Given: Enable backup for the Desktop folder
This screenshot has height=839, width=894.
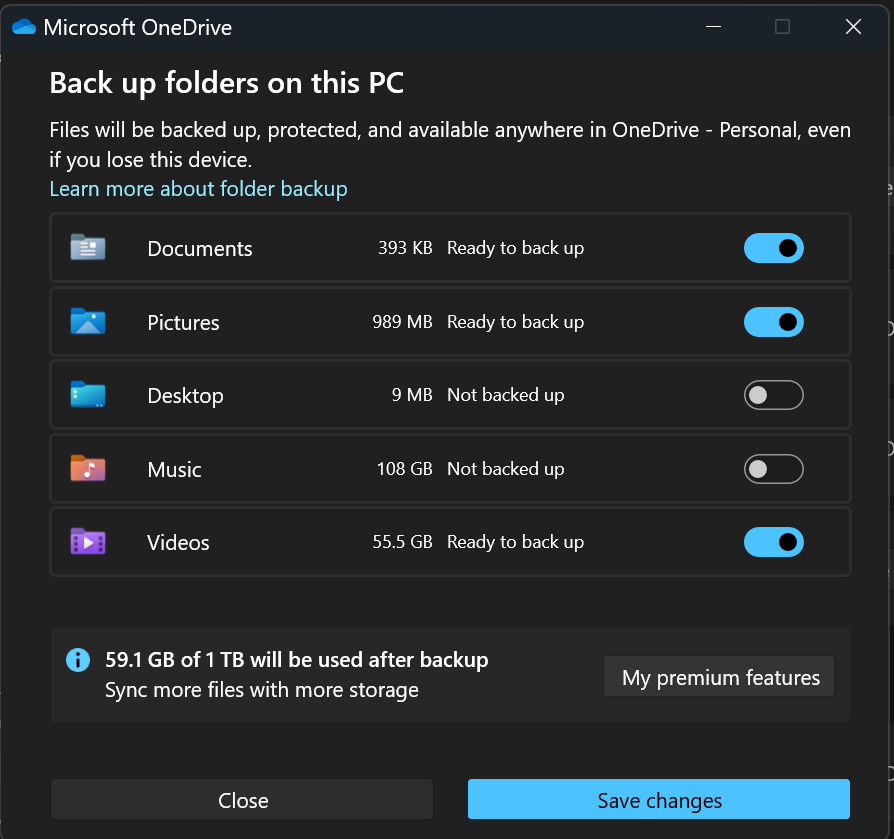Looking at the screenshot, I should tap(773, 394).
